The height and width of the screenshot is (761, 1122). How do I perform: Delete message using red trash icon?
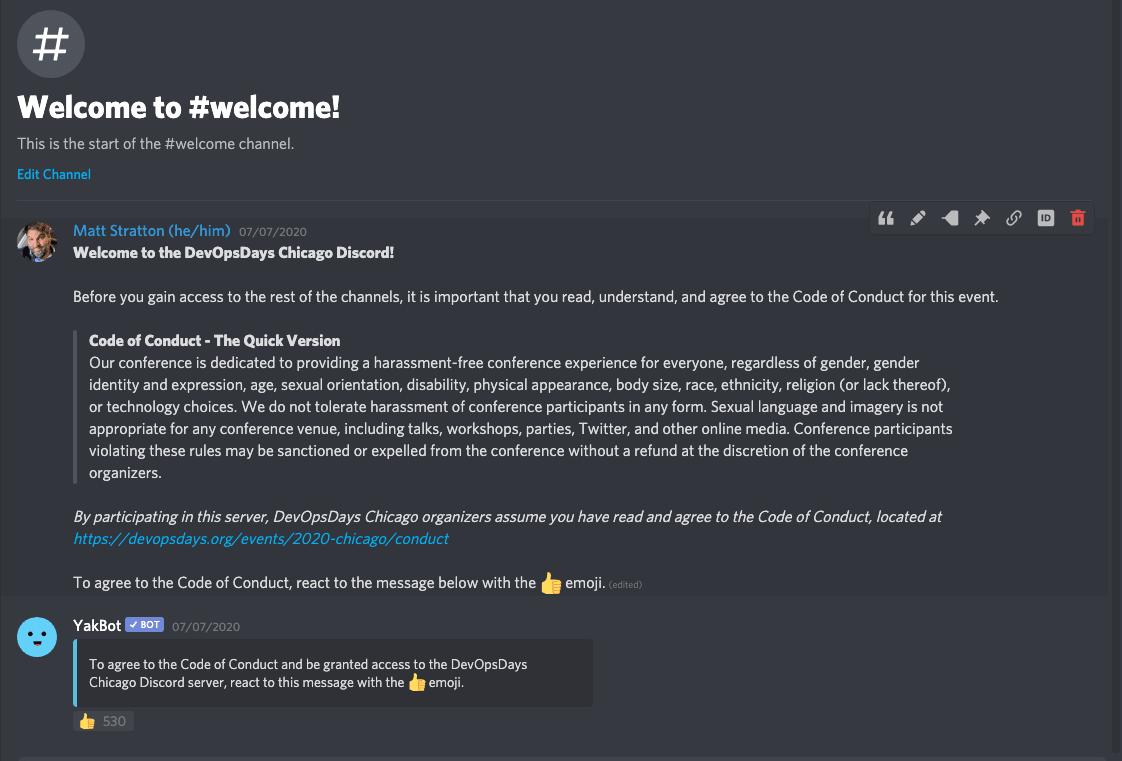pos(1078,218)
